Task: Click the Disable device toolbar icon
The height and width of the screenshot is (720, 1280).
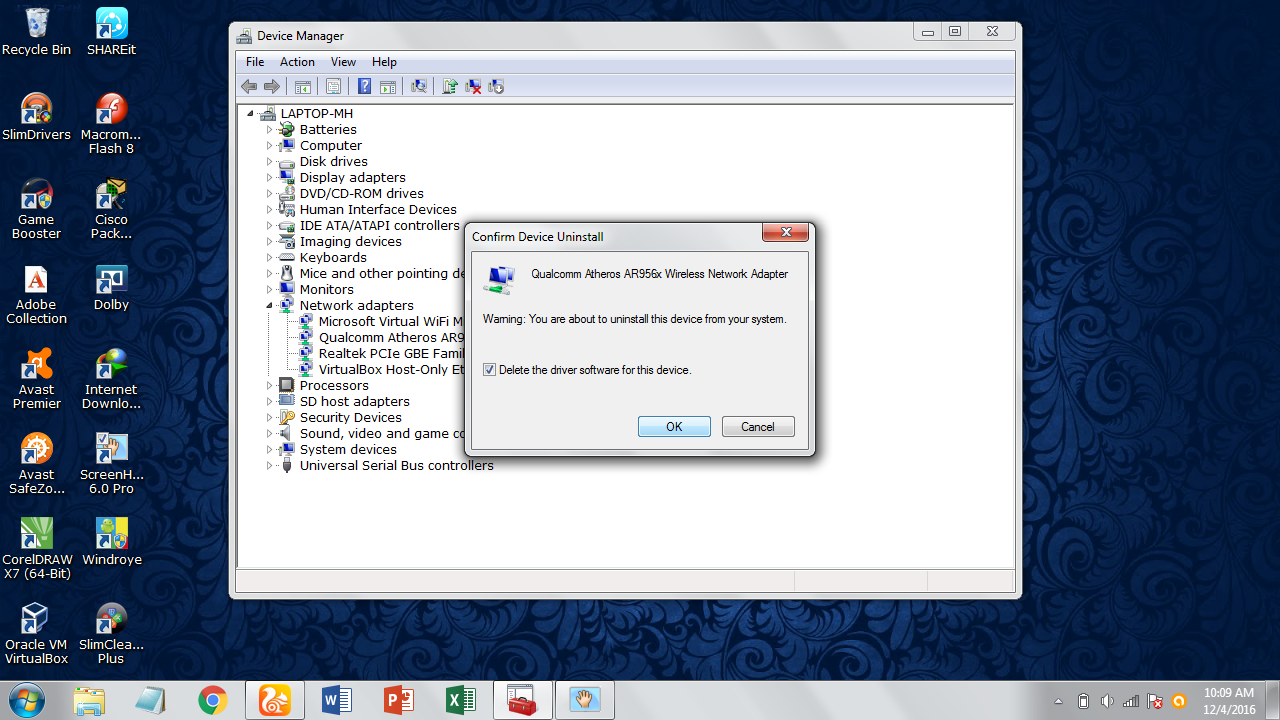Action: (x=496, y=87)
